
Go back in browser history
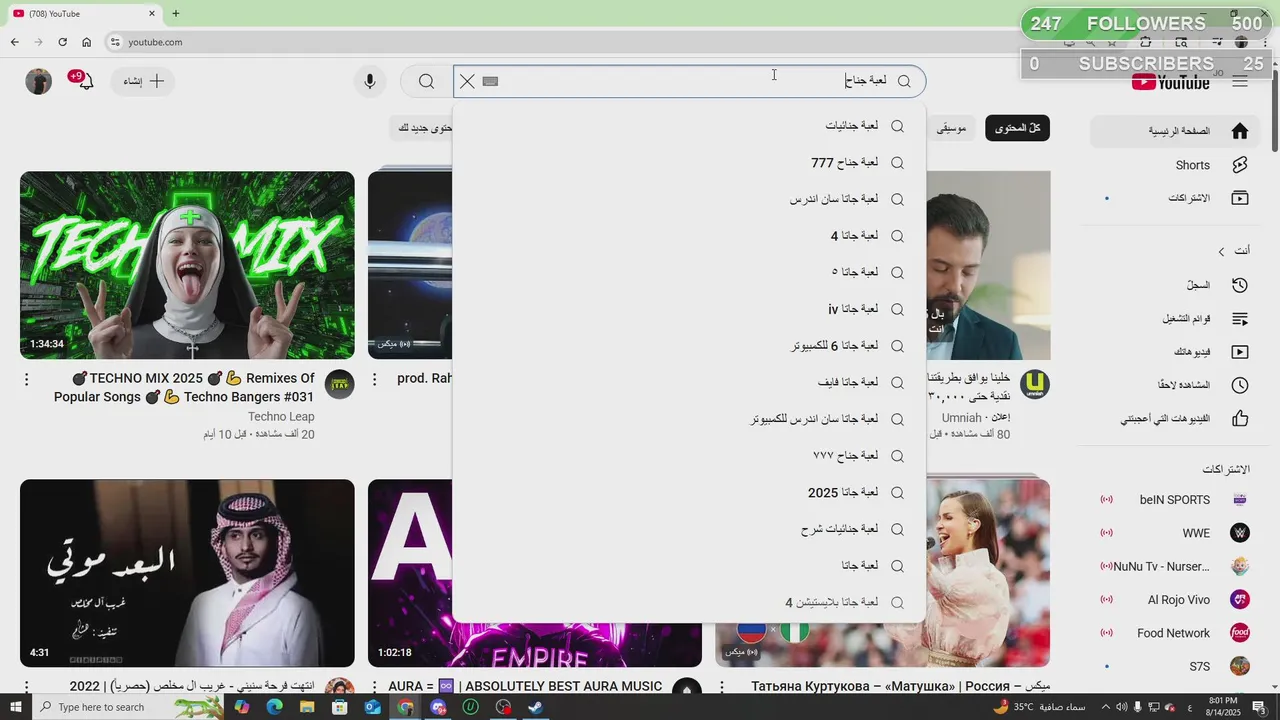point(14,42)
